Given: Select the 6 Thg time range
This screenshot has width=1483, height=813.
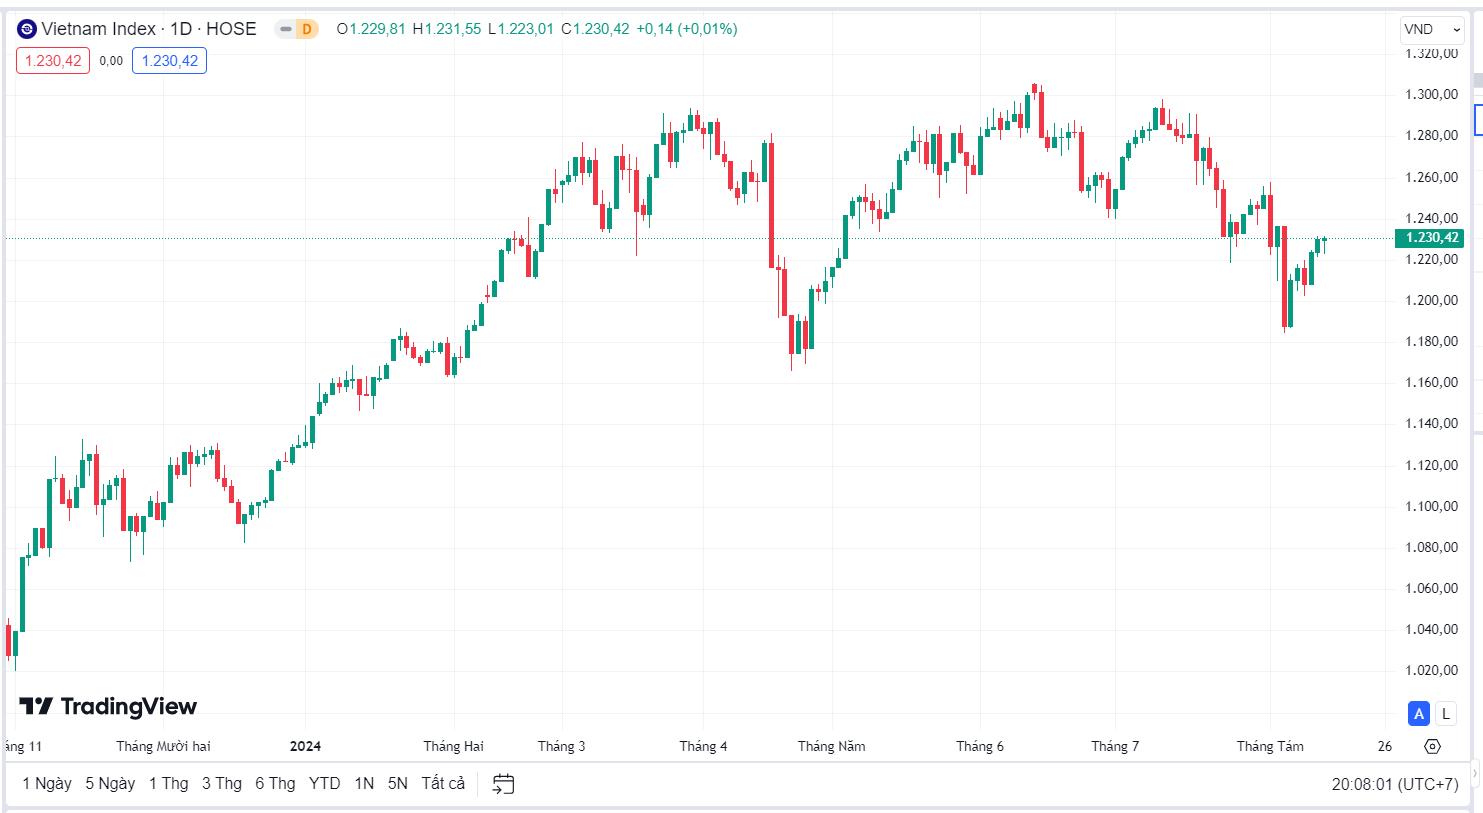Looking at the screenshot, I should click(x=275, y=784).
